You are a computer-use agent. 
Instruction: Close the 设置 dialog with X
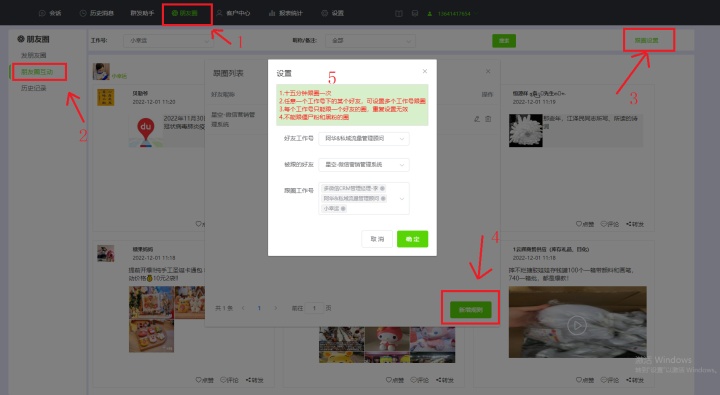425,71
